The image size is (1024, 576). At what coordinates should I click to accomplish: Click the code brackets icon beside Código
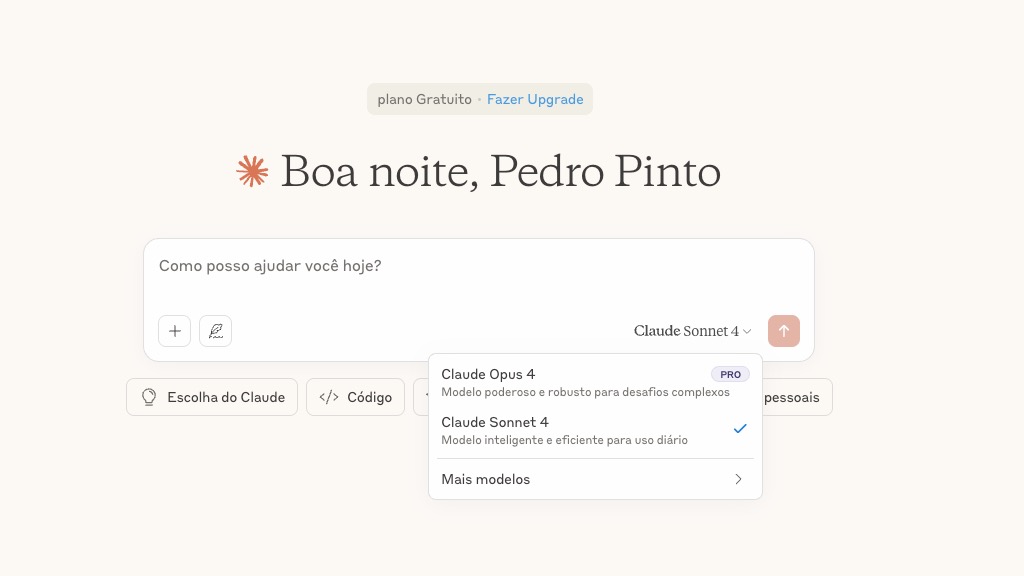329,397
